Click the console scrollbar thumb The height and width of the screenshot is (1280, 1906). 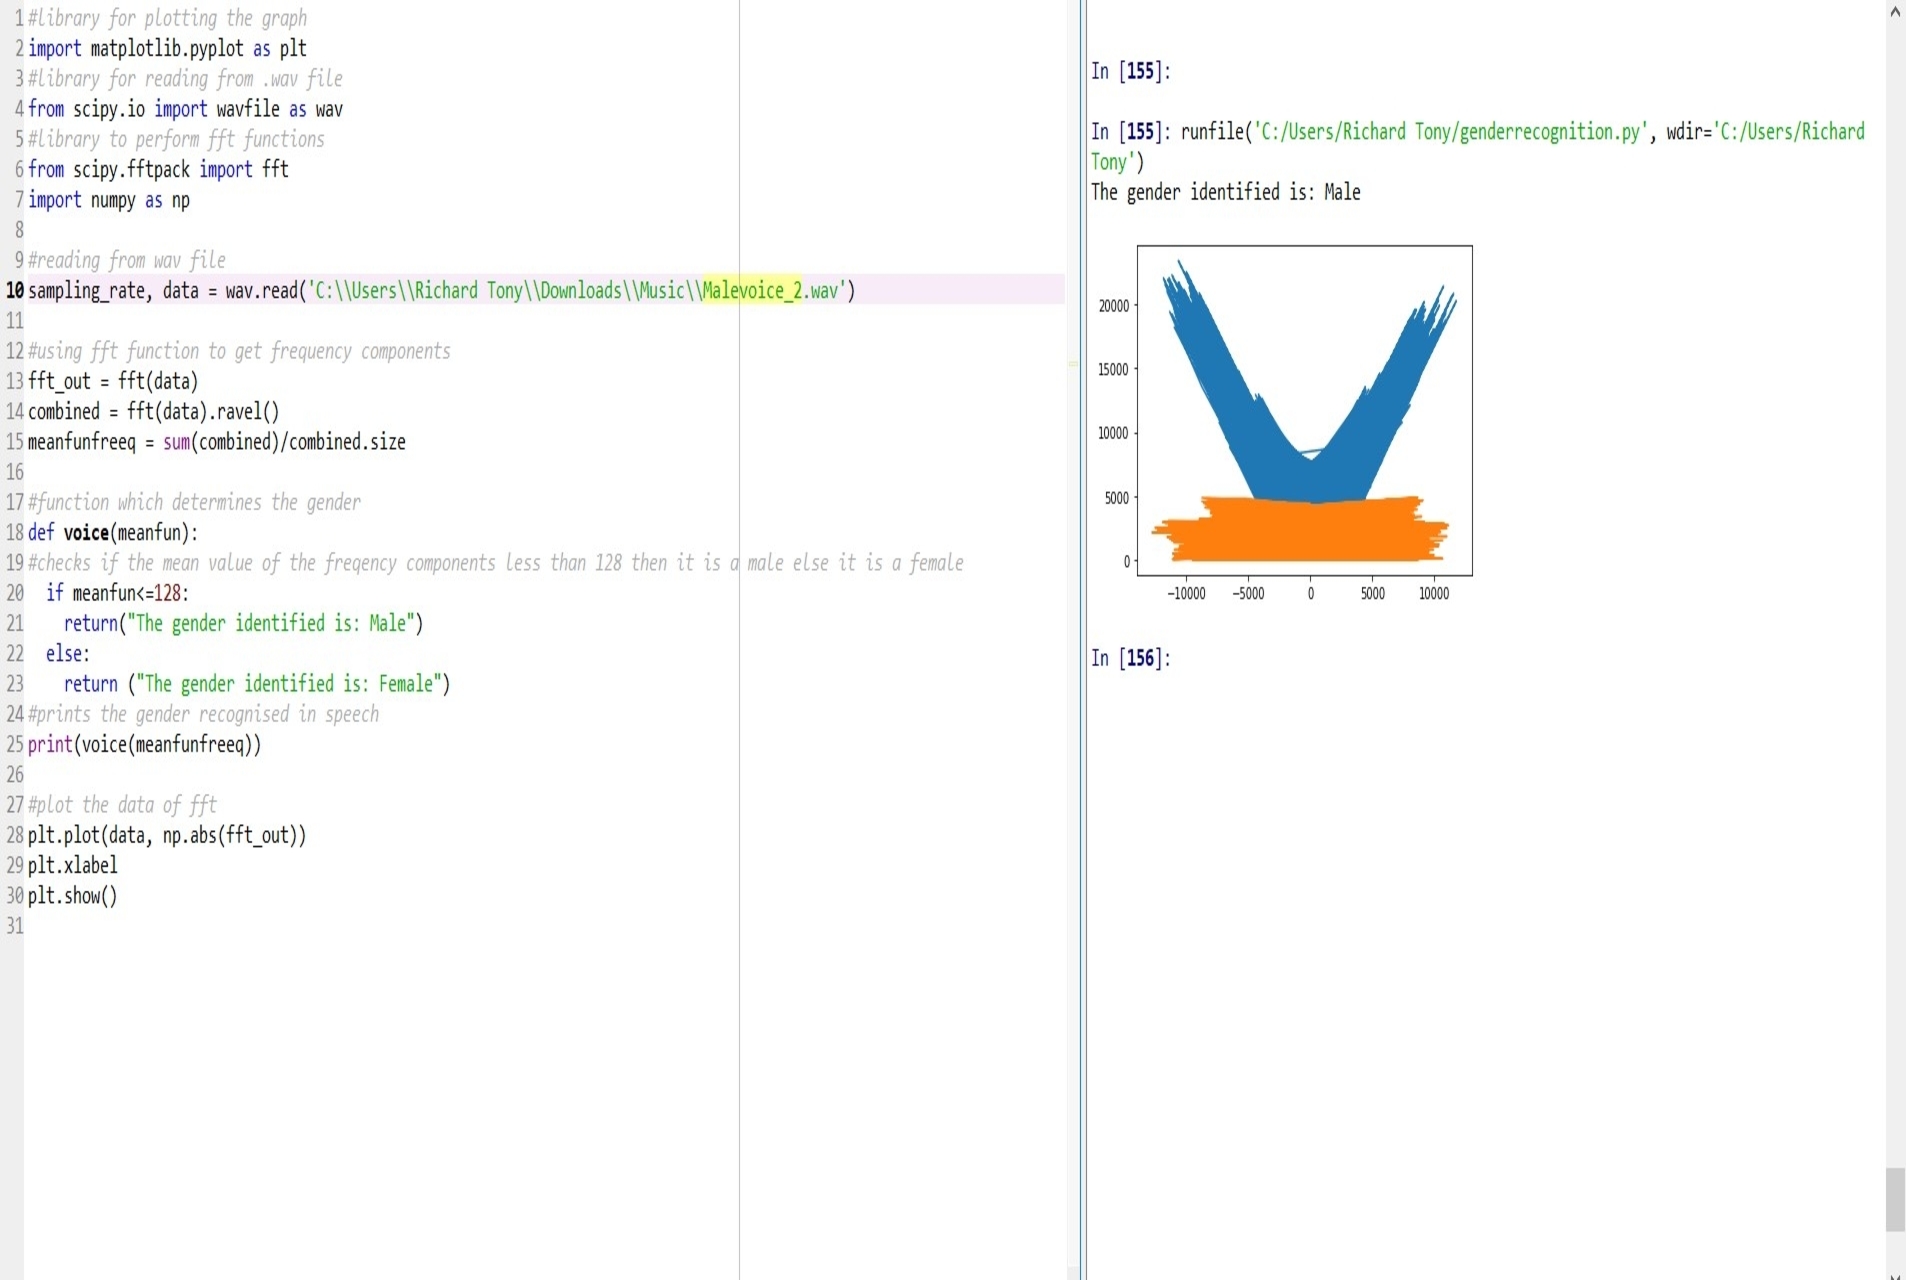tap(1895, 1199)
